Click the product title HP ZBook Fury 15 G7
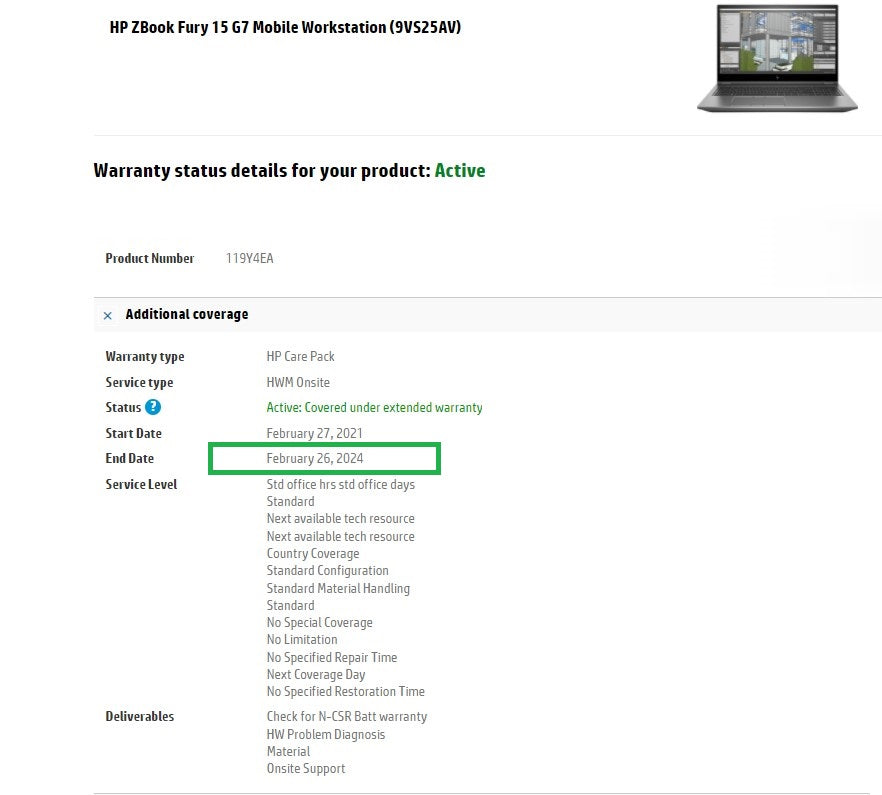The height and width of the screenshot is (795, 882). [285, 27]
